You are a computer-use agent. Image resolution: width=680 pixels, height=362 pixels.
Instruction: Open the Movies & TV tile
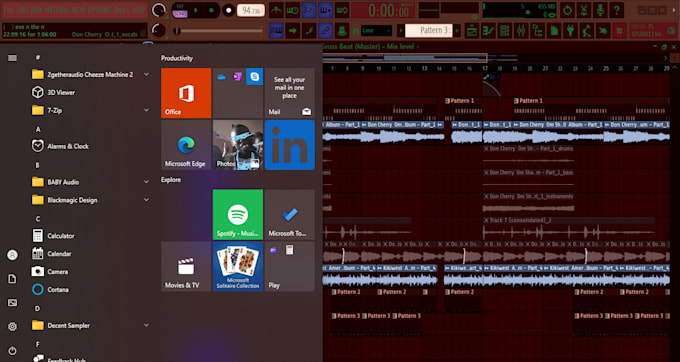(x=186, y=266)
